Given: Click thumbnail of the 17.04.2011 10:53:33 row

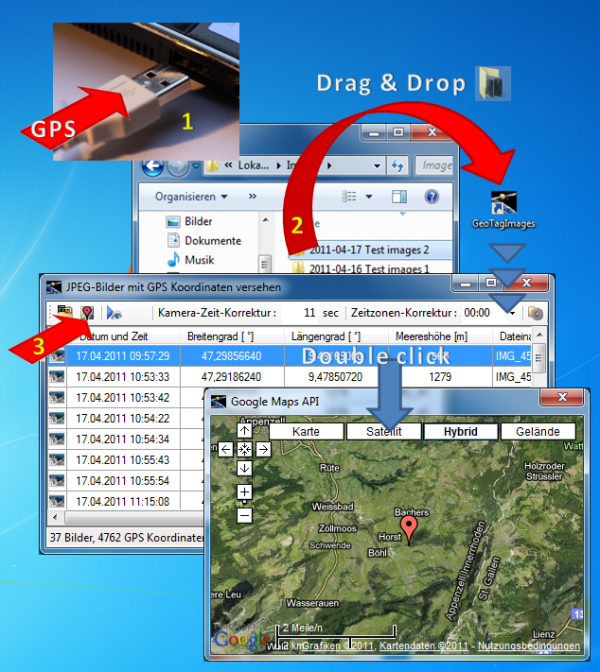Looking at the screenshot, I should tap(57, 377).
